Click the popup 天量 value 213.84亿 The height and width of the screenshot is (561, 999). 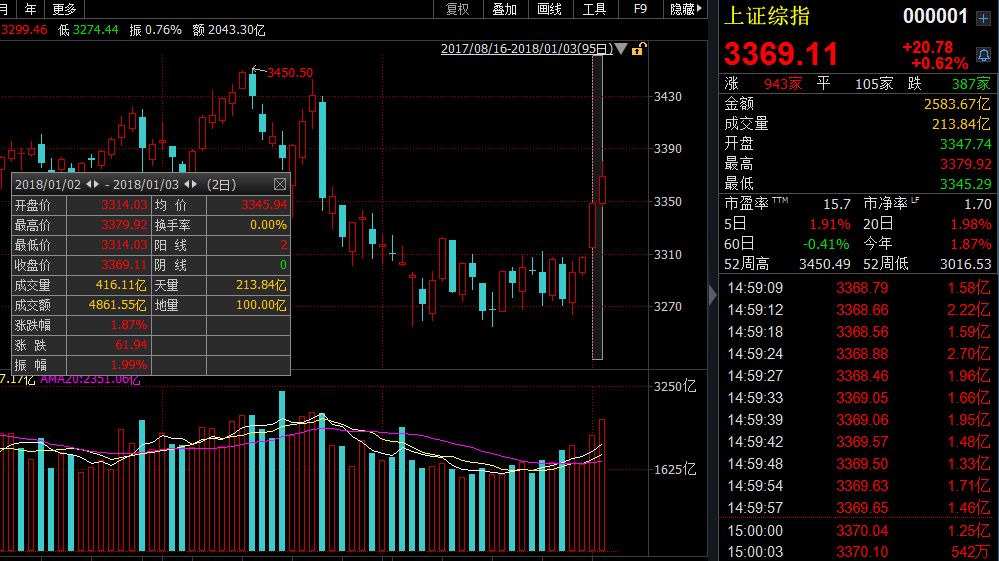point(261,285)
